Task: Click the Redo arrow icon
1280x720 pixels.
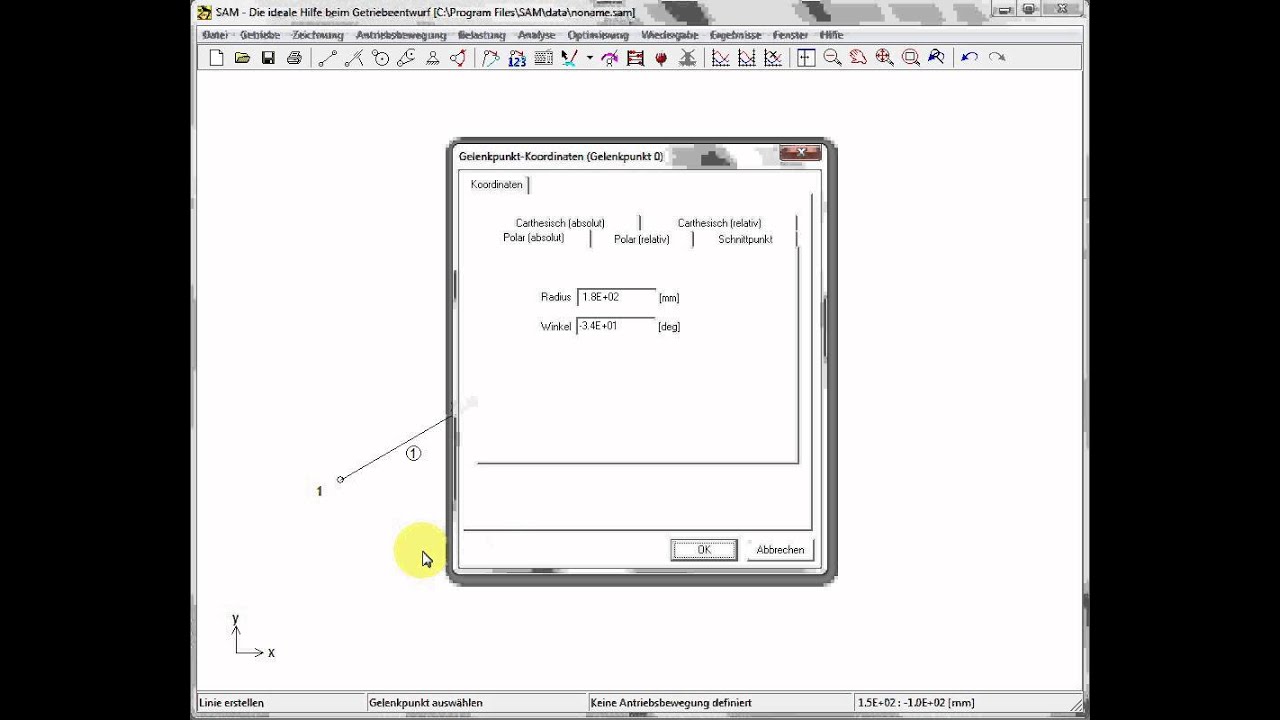Action: tap(996, 58)
